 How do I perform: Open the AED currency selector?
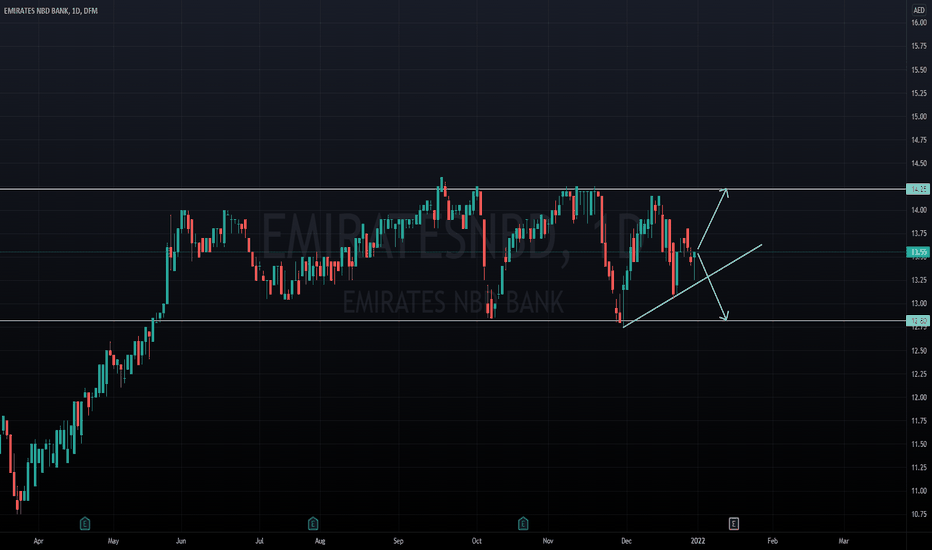tap(919, 10)
